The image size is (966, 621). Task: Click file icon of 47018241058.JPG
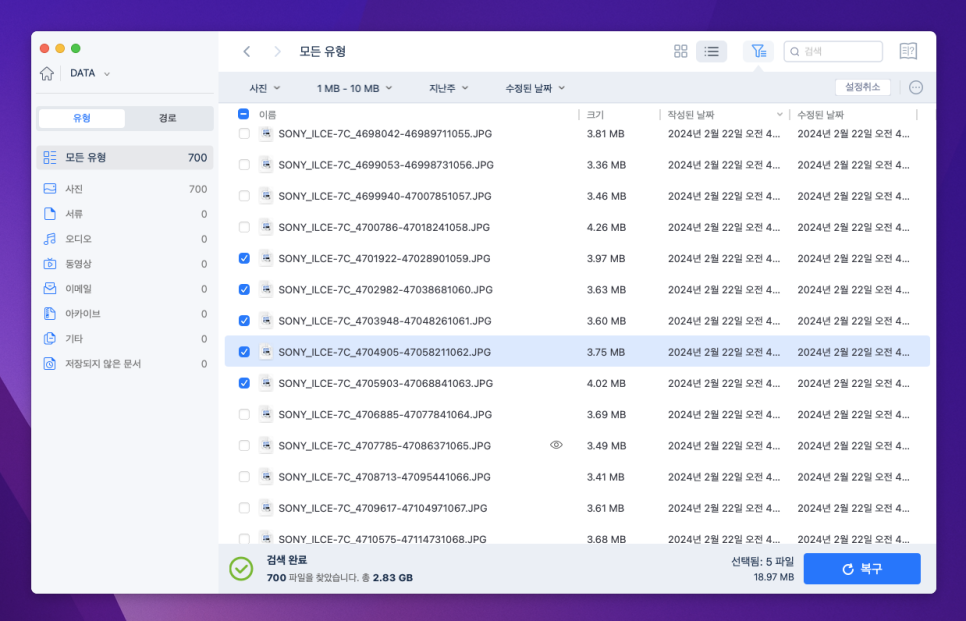266,227
